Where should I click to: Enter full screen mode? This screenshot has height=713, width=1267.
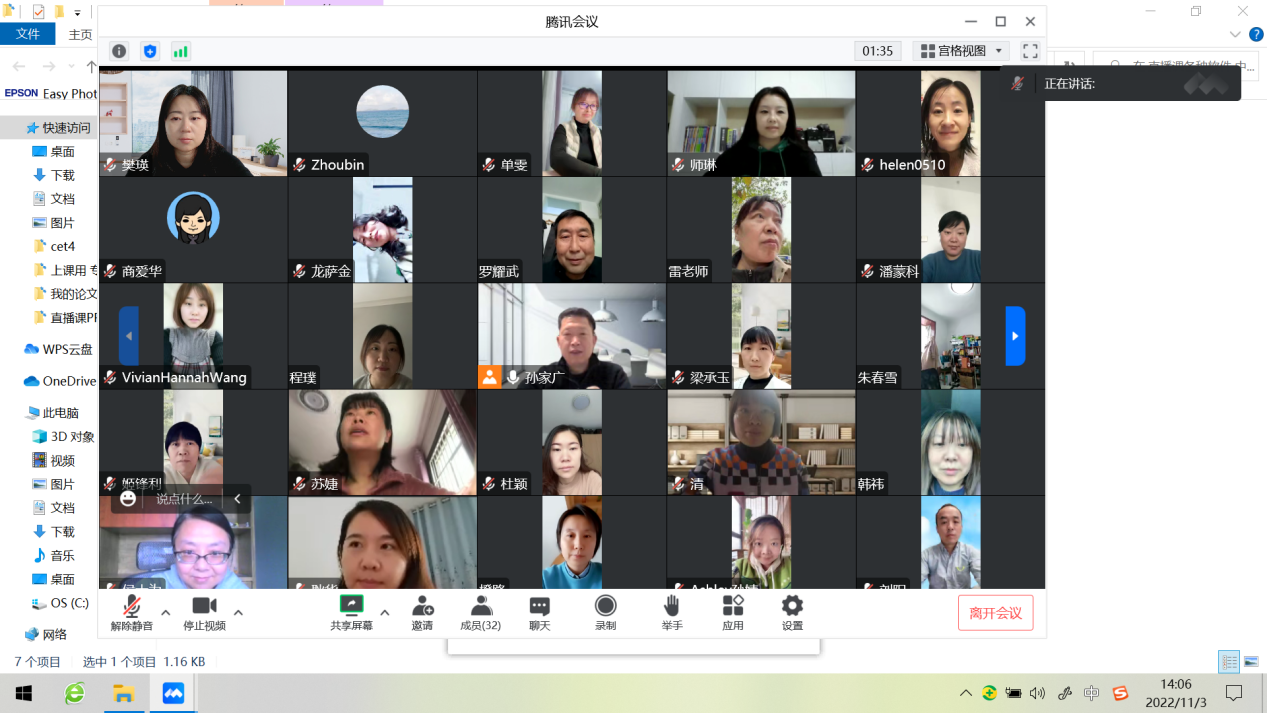pos(1030,51)
